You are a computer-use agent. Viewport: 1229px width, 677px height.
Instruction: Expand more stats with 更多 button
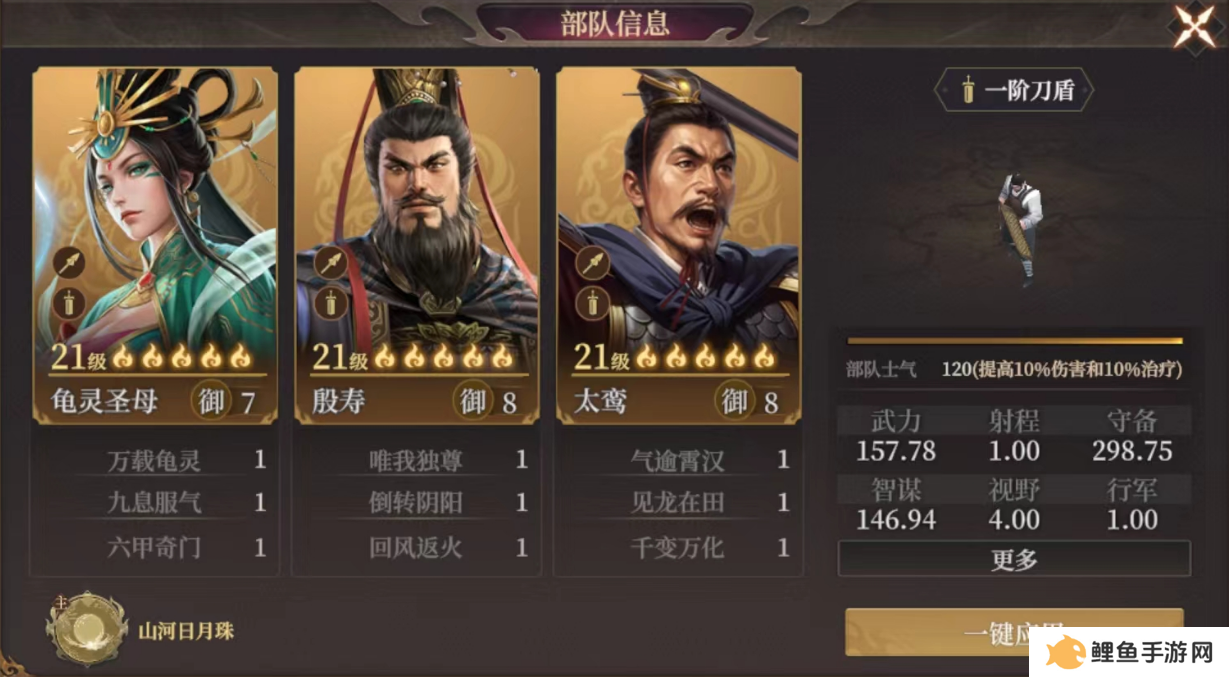(1014, 559)
